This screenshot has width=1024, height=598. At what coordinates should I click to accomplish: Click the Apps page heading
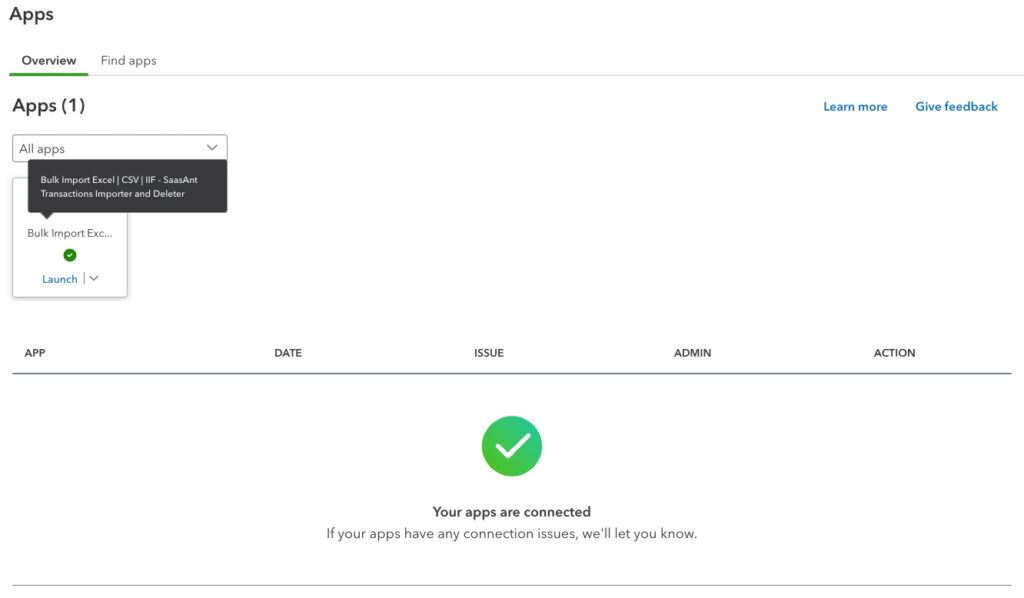31,14
